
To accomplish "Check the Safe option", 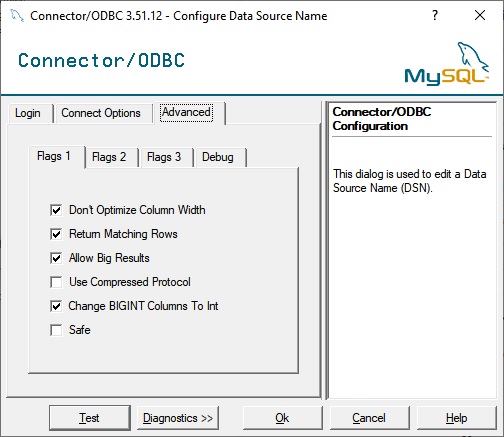I will pos(56,330).
